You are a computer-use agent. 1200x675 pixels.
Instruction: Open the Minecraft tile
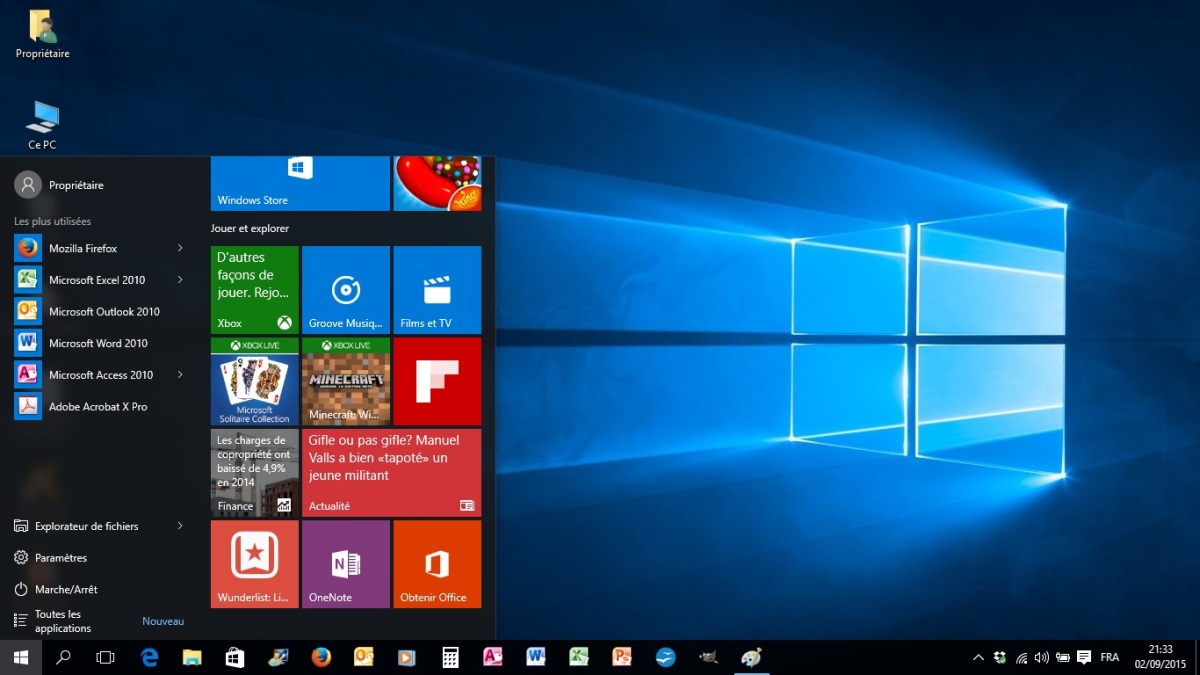[x=346, y=381]
